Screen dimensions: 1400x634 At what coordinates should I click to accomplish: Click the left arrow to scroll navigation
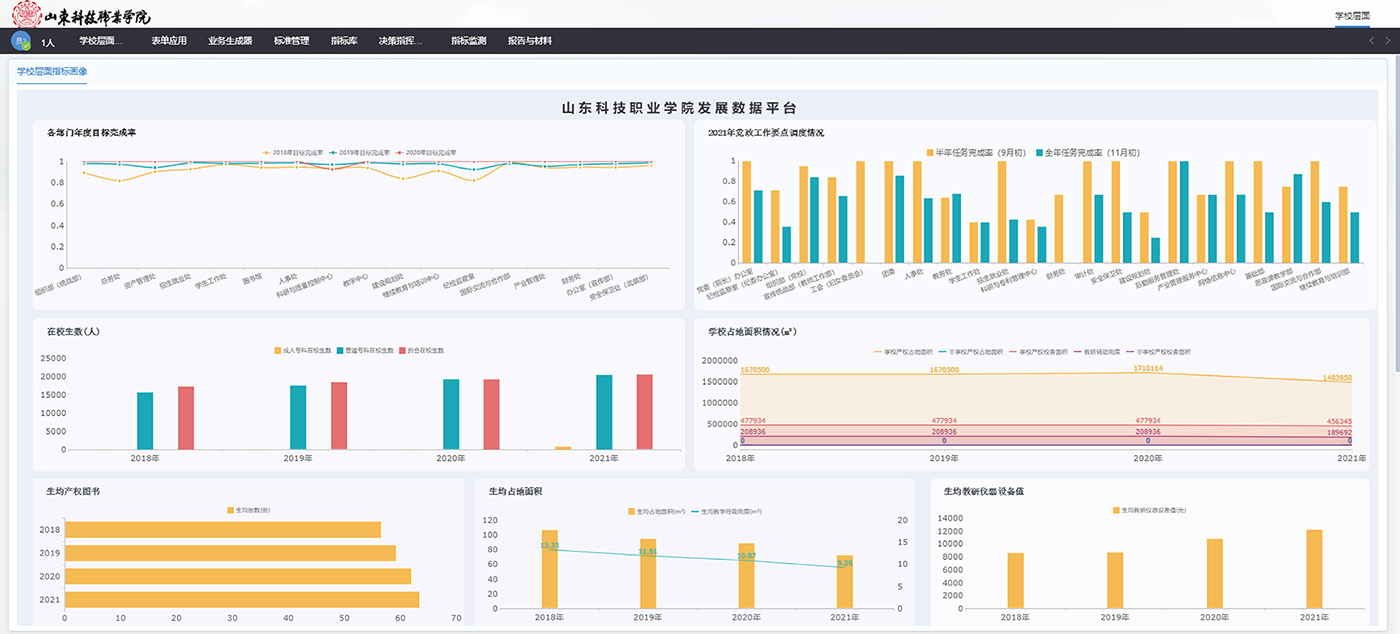click(1372, 41)
